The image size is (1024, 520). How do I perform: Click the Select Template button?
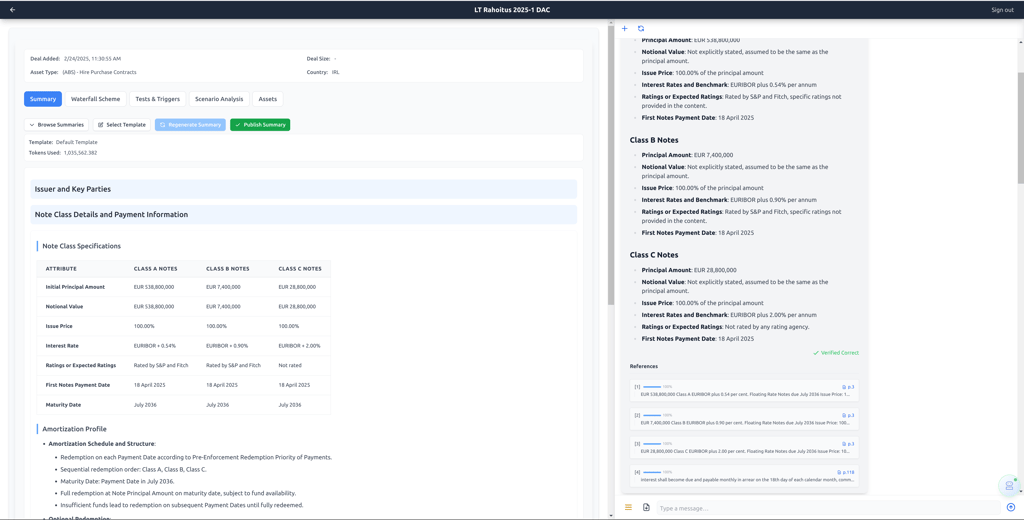(122, 125)
